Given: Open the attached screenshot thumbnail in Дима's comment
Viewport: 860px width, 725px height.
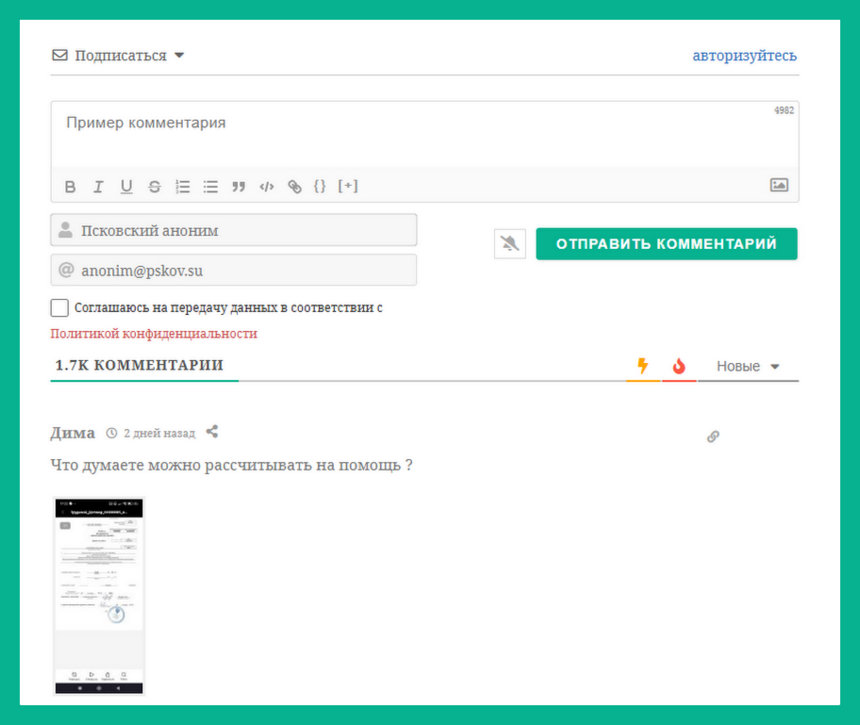Looking at the screenshot, I should (x=99, y=595).
